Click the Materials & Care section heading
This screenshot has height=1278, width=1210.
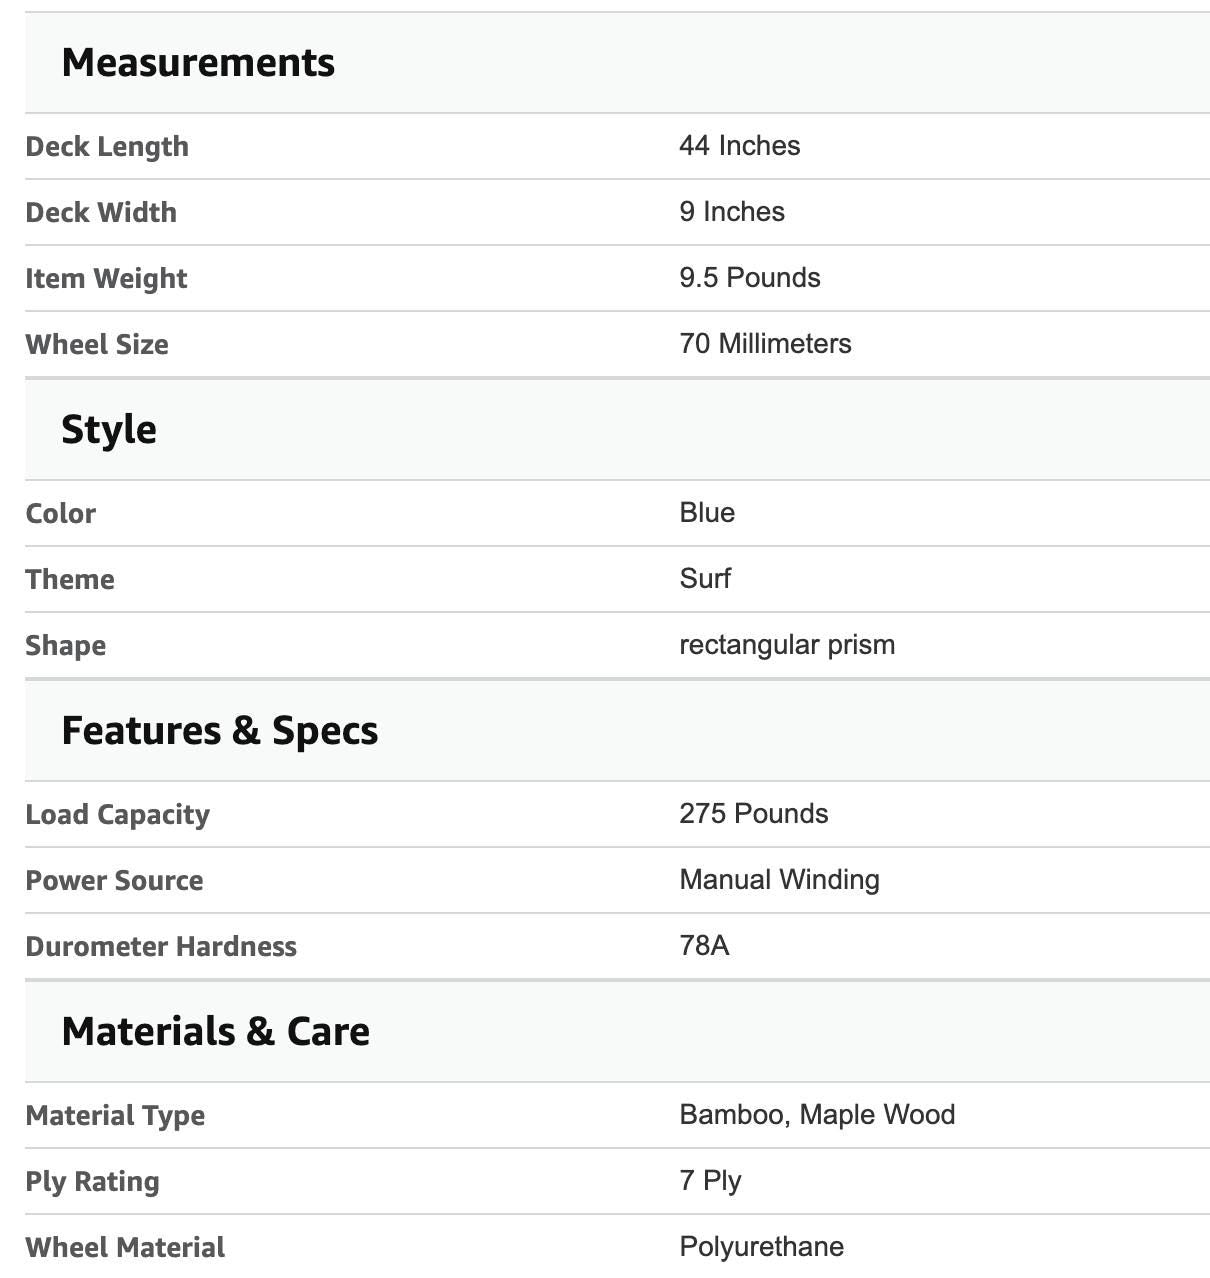tap(216, 1032)
